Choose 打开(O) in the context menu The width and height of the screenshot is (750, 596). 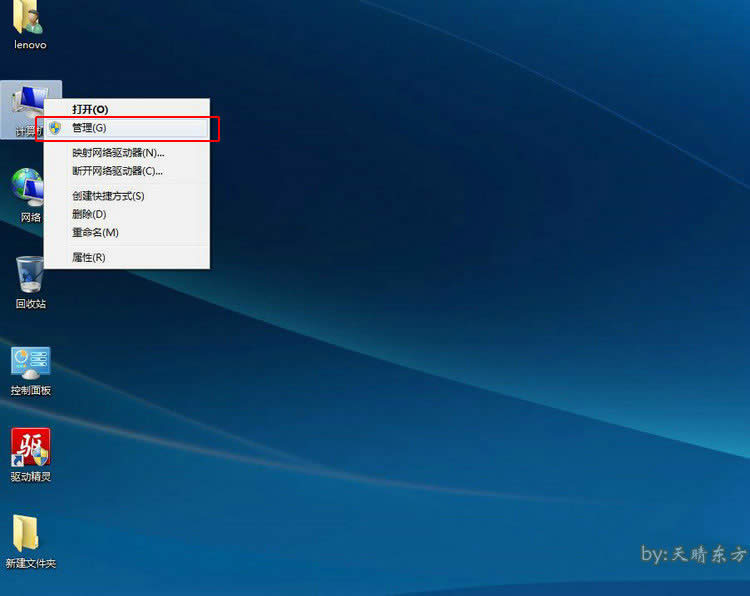[90, 109]
